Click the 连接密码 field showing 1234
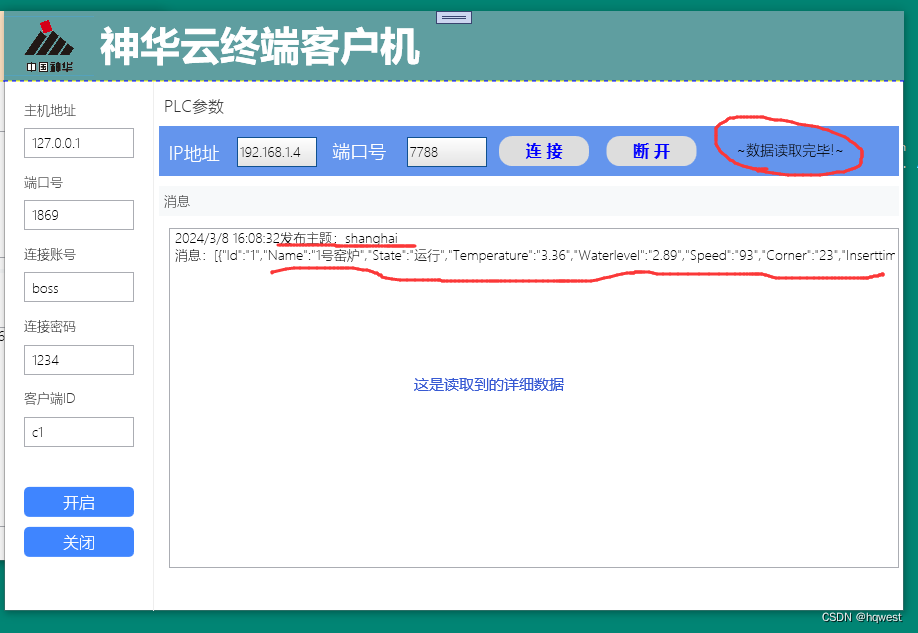Image resolution: width=918 pixels, height=633 pixels. click(x=78, y=360)
